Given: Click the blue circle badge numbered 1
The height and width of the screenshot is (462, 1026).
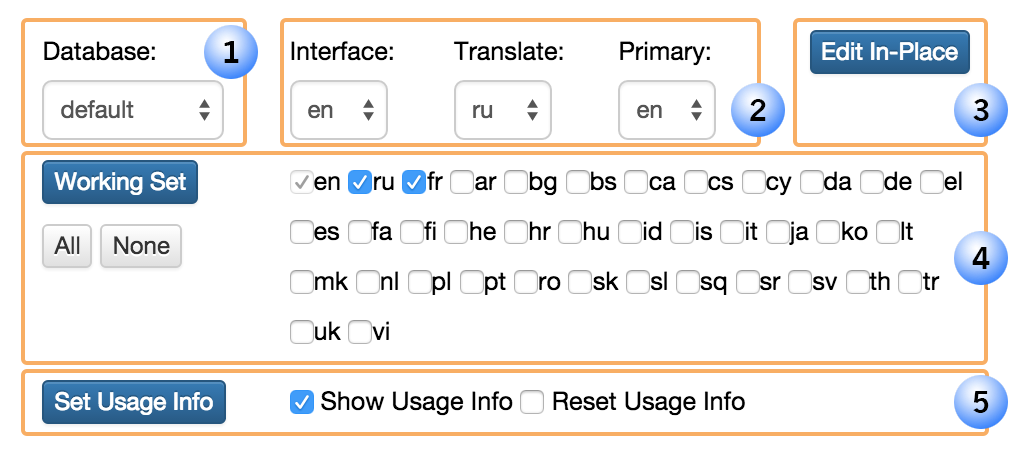Looking at the screenshot, I should coord(231,53).
